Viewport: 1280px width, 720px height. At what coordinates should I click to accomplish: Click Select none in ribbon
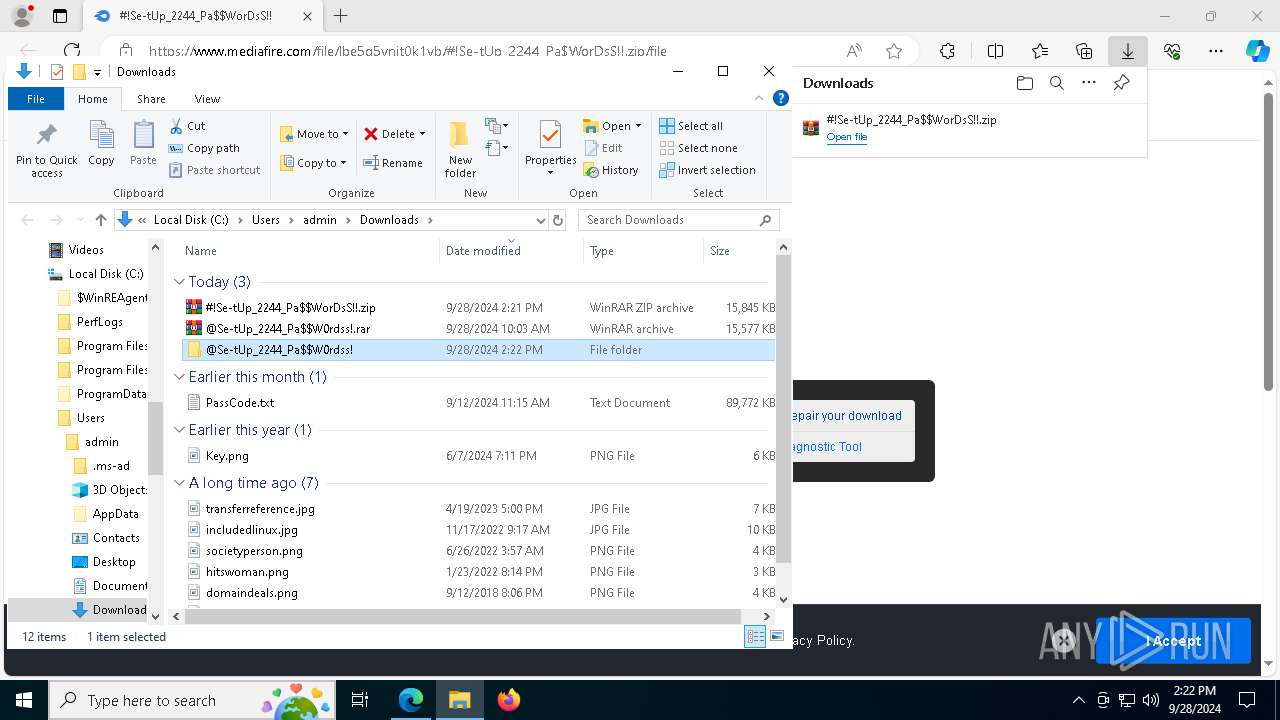tap(698, 148)
